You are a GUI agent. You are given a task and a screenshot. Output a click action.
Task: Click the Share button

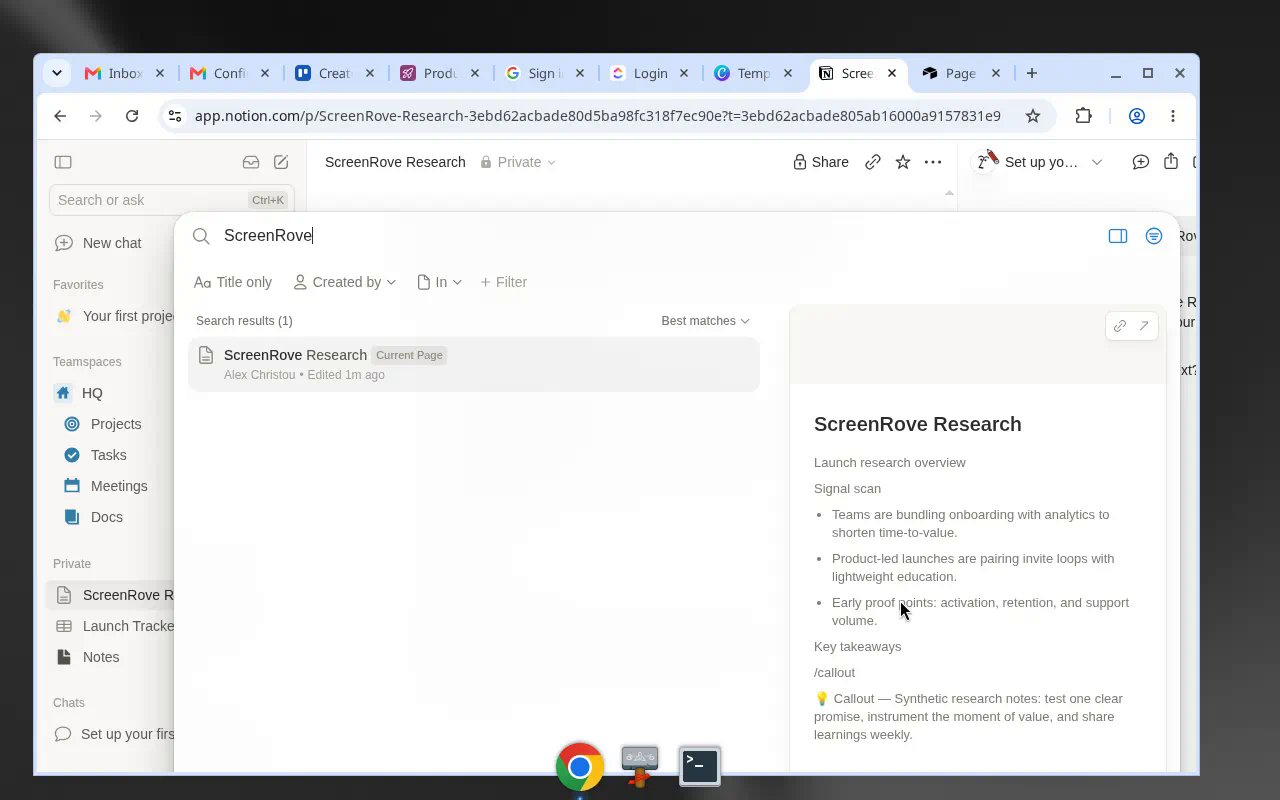pos(821,162)
